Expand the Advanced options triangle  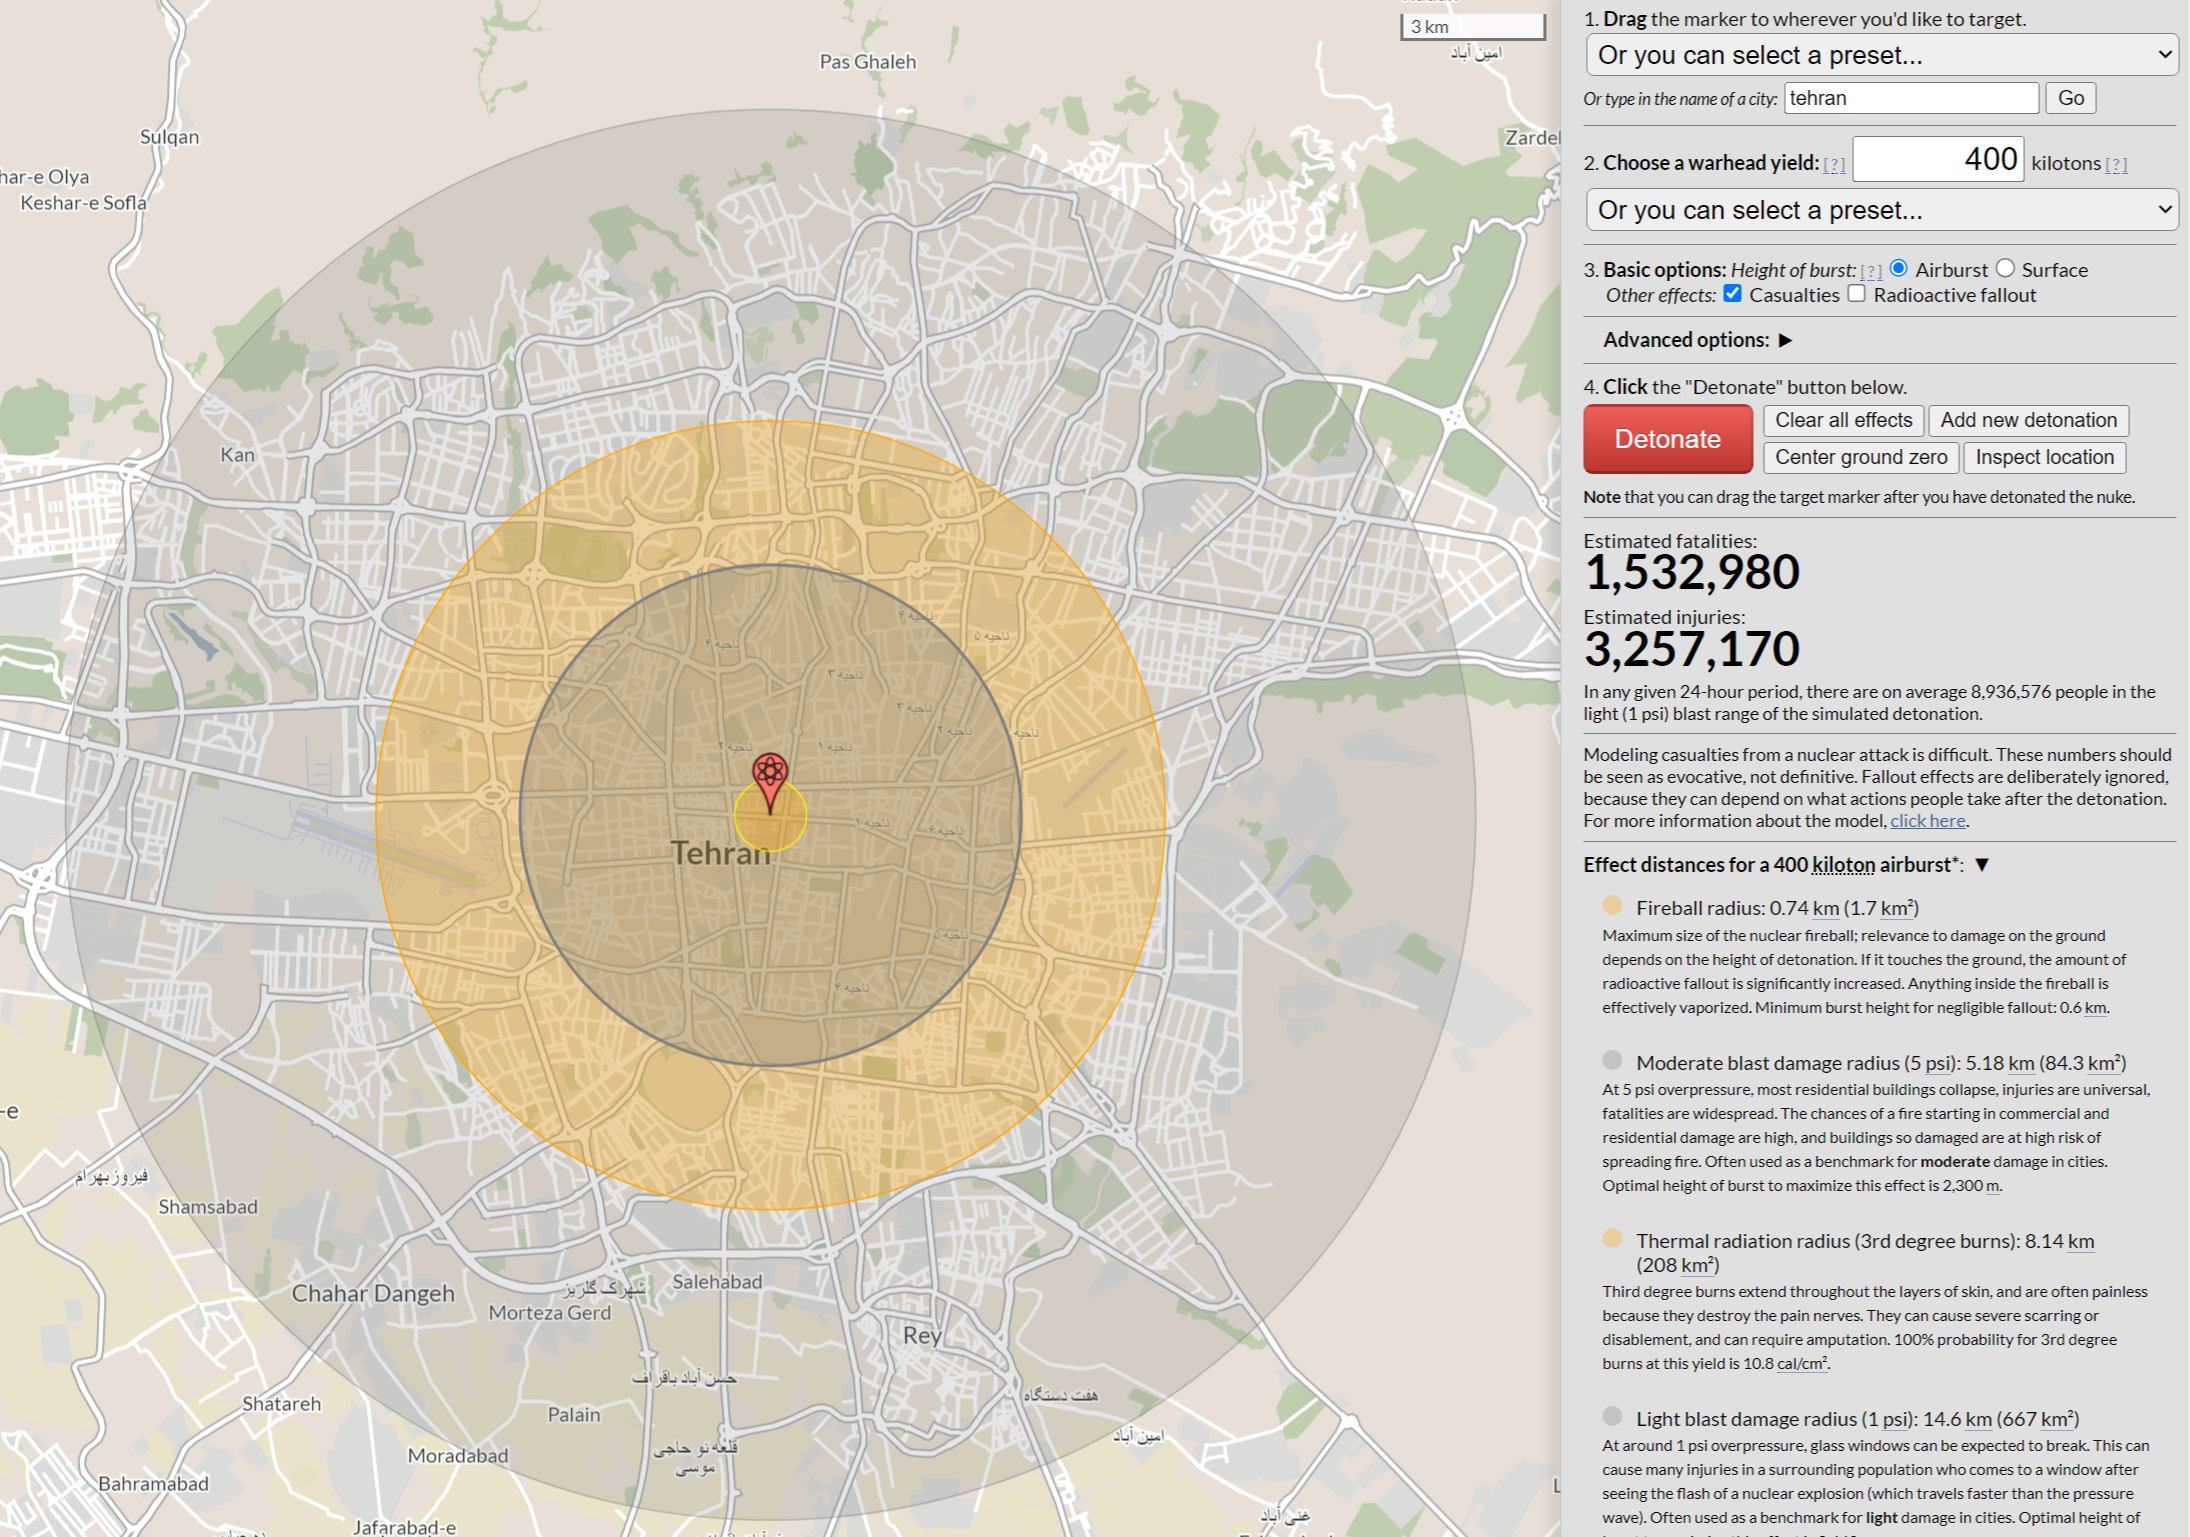pos(1785,340)
